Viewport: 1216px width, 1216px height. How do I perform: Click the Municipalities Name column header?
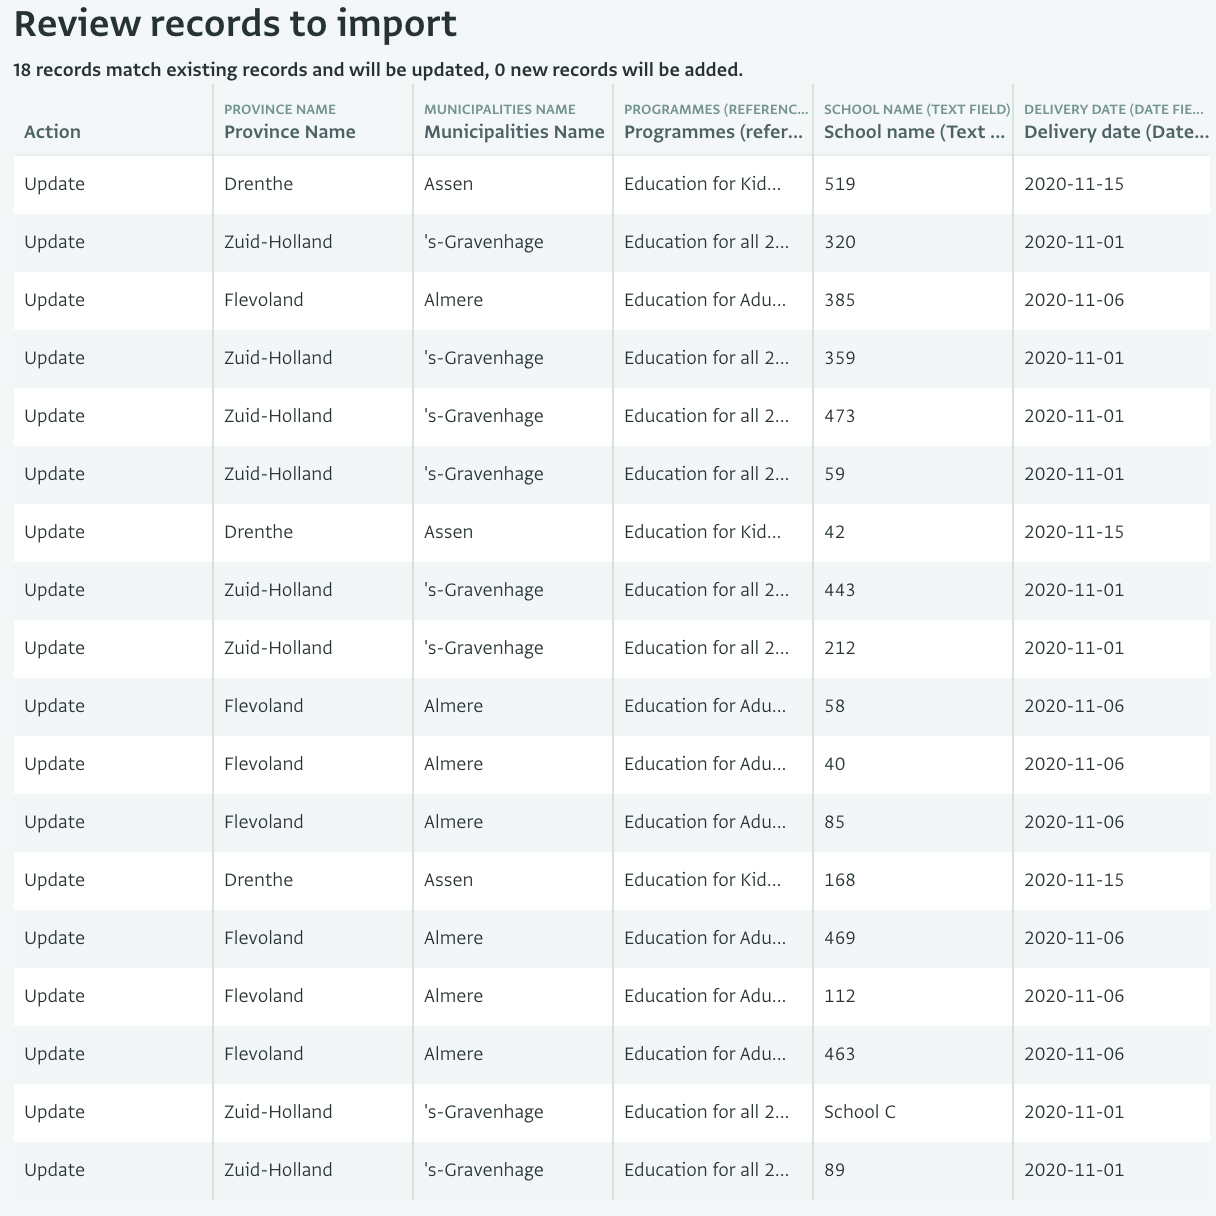click(513, 131)
